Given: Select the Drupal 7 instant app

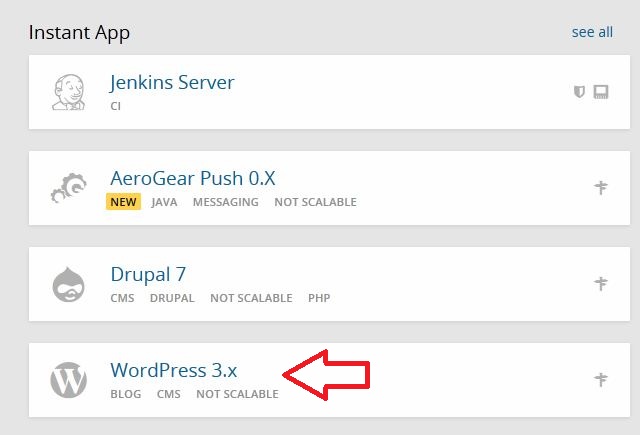Looking at the screenshot, I should point(148,274).
